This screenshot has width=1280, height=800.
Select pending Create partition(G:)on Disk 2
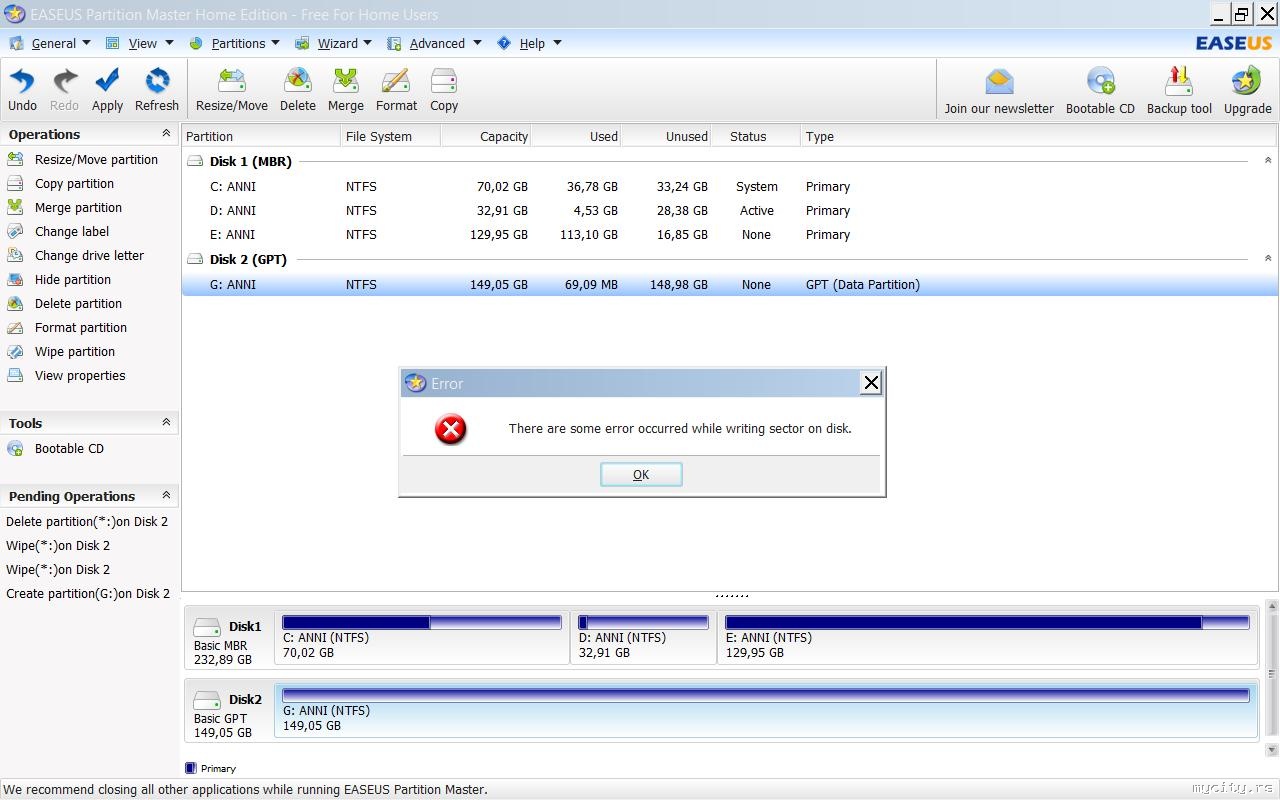pos(88,594)
